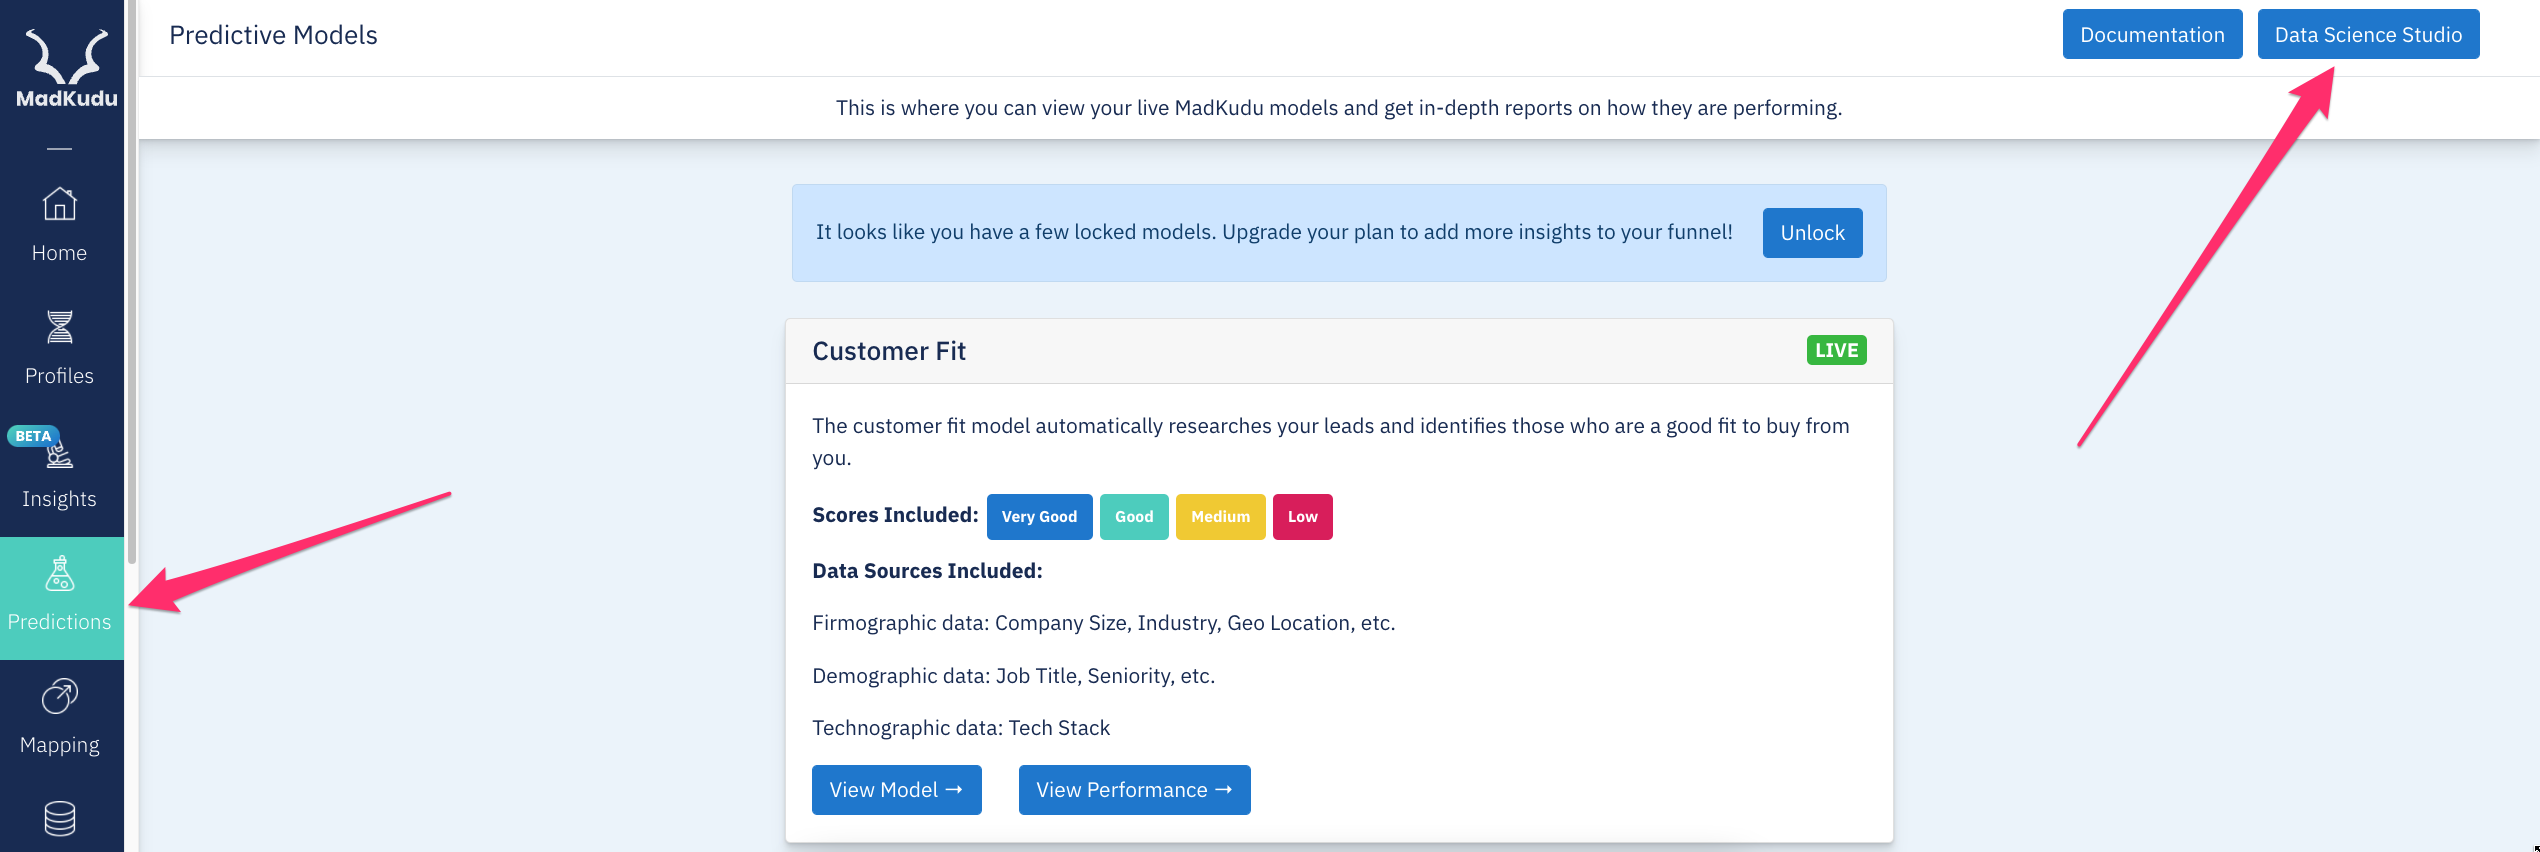
Task: Go to Profiles label in sidebar
Action: [59, 376]
